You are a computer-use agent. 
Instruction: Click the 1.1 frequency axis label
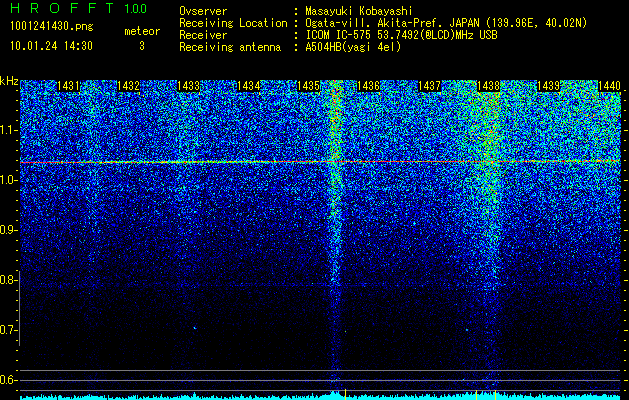coord(9,130)
